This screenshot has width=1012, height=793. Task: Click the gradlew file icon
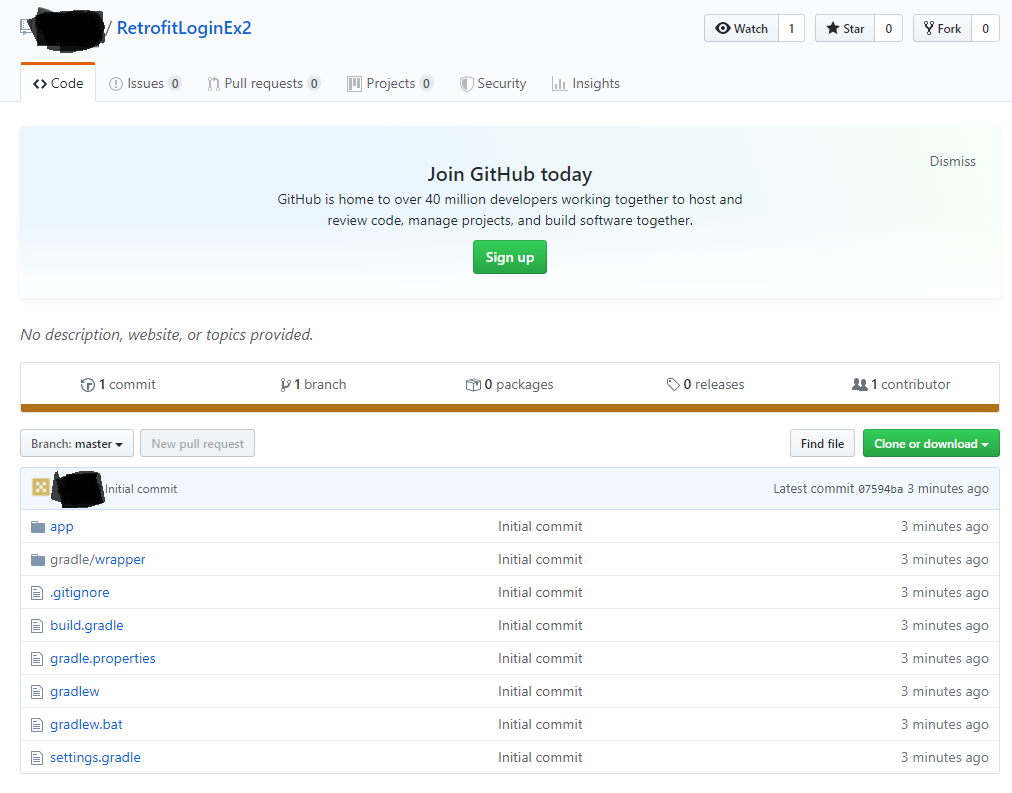[x=37, y=692]
